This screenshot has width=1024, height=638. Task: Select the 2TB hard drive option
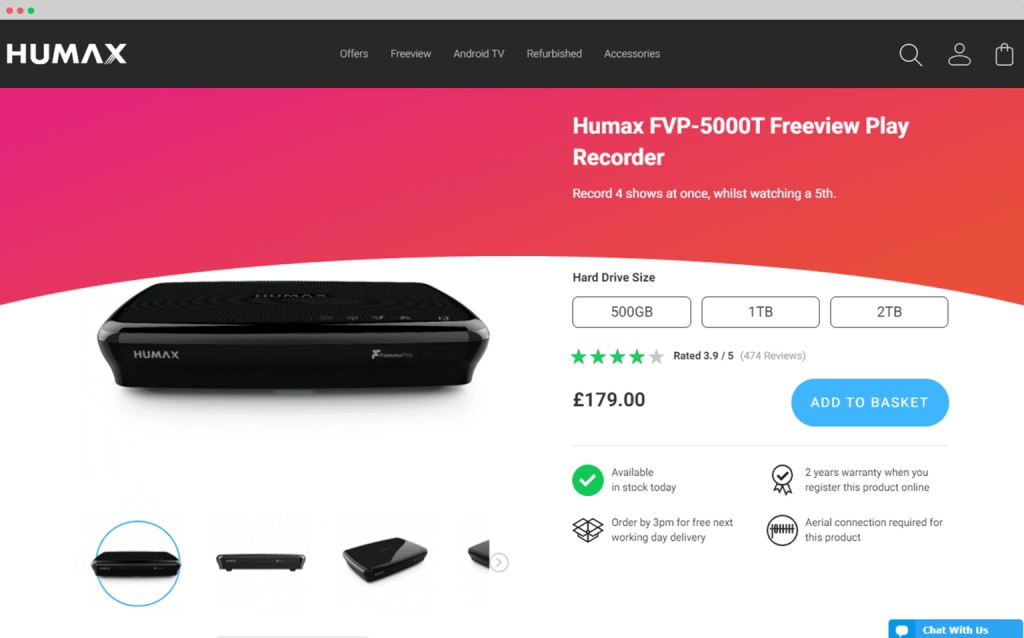[x=889, y=312]
